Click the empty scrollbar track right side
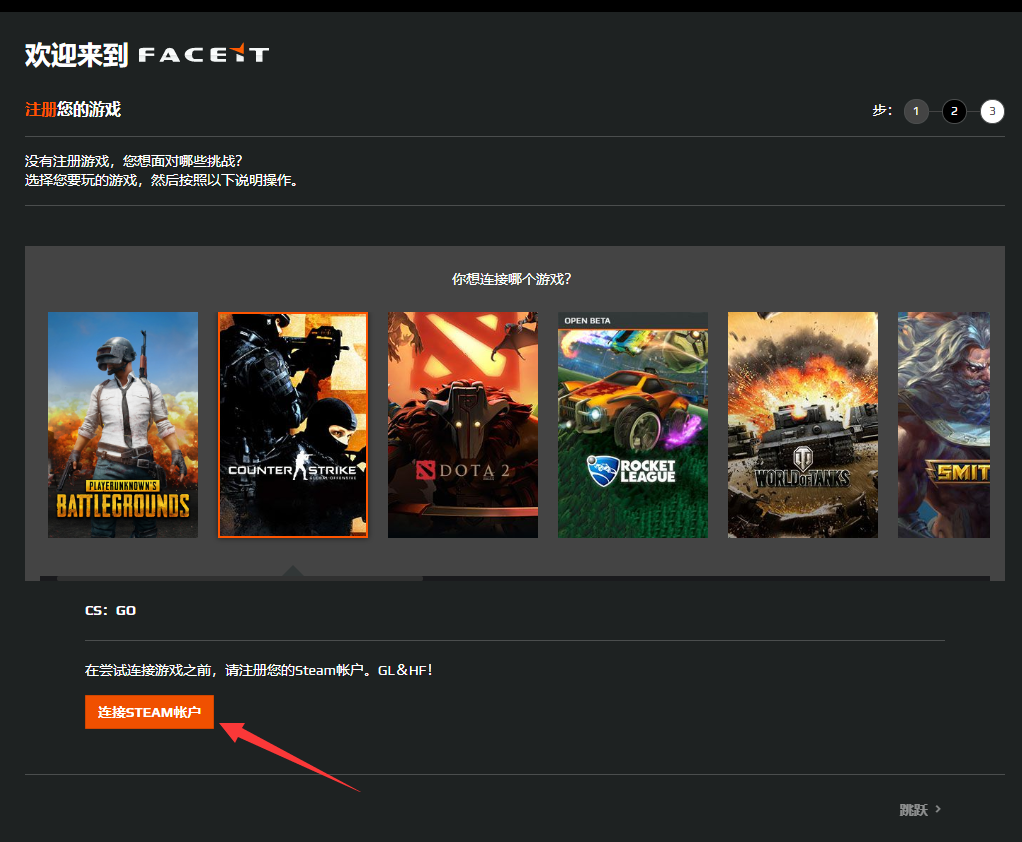 pyautogui.click(x=700, y=578)
